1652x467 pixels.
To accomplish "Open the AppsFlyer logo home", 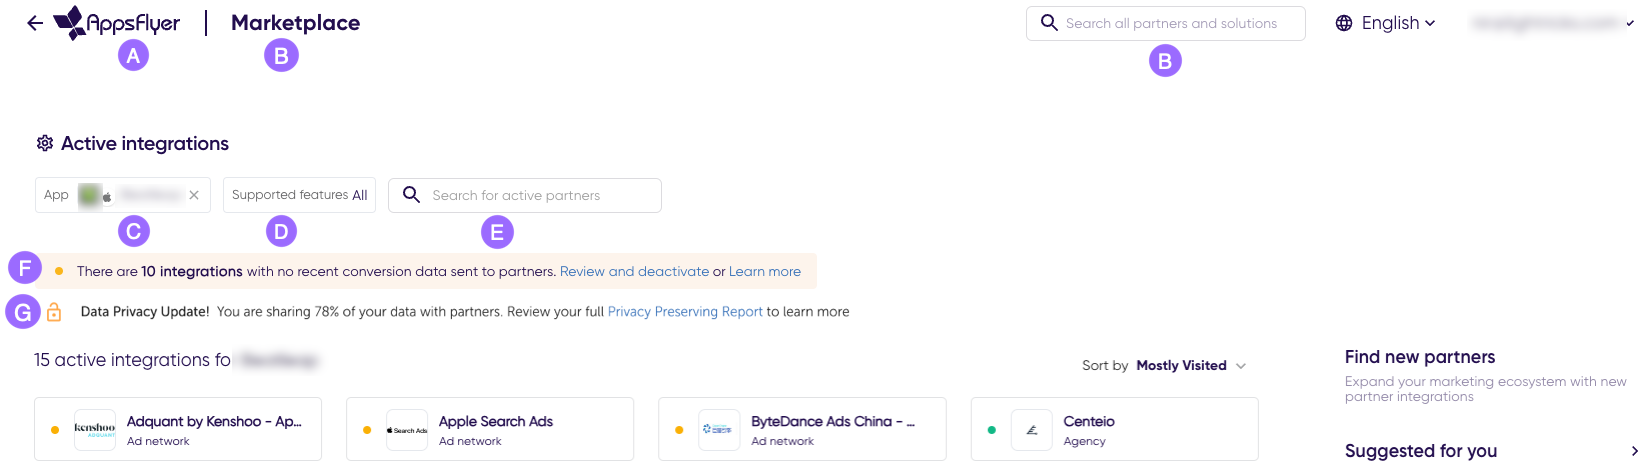I will click(x=117, y=23).
